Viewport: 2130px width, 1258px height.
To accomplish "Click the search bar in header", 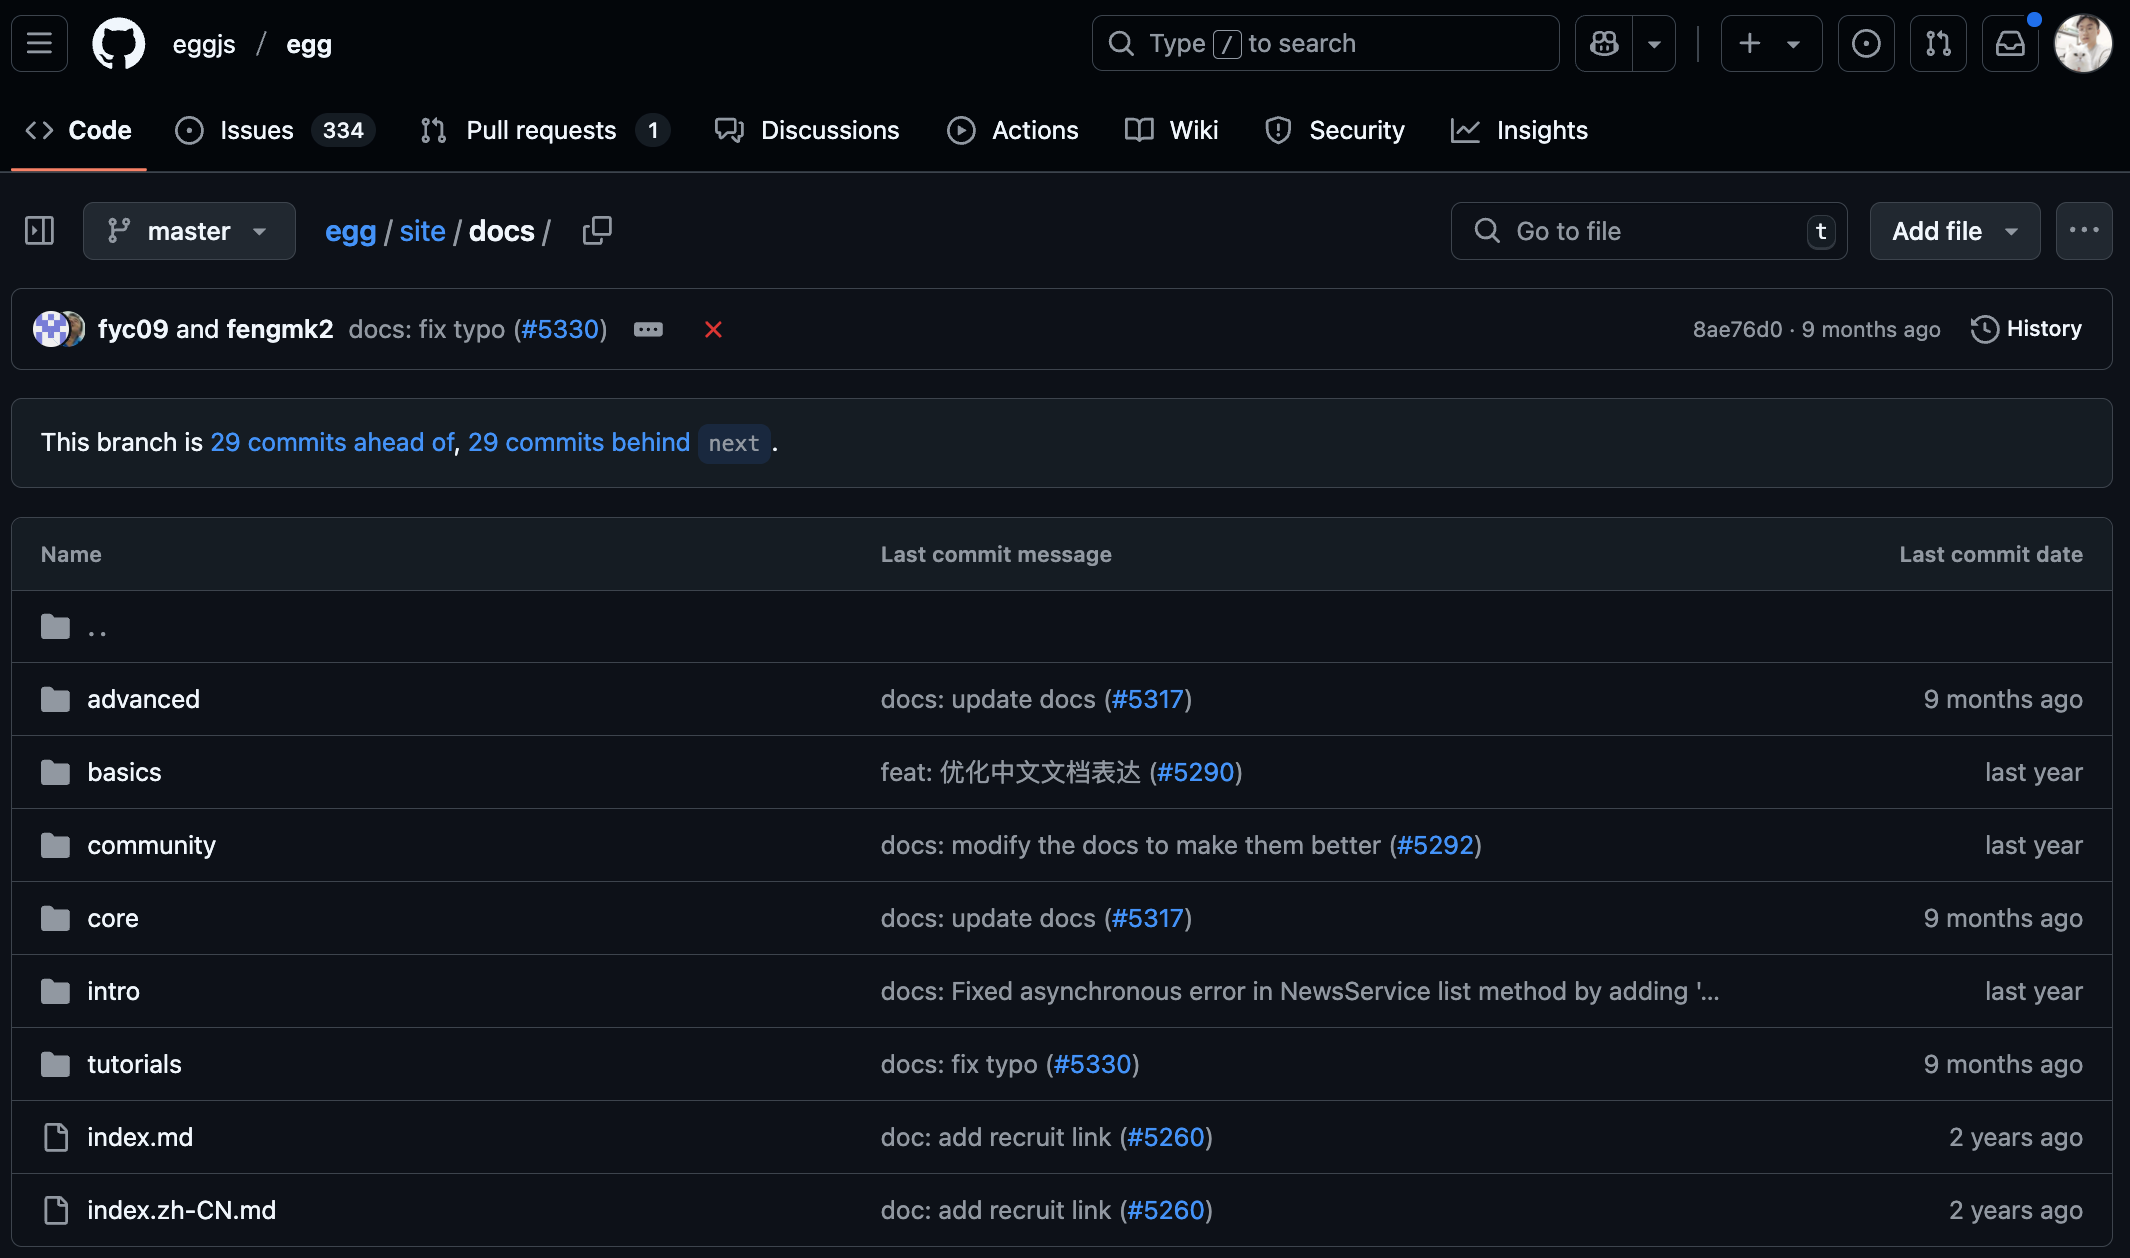I will [1325, 43].
